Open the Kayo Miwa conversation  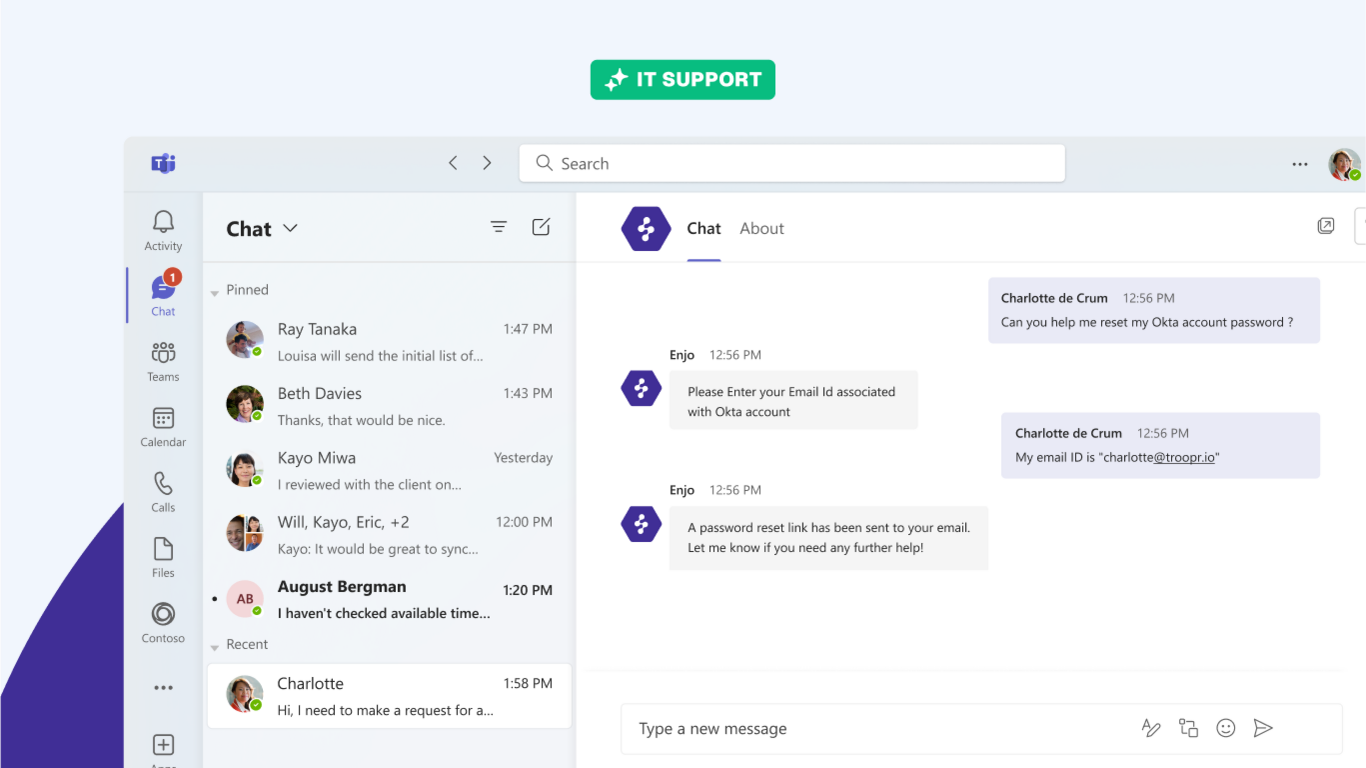[389, 470]
